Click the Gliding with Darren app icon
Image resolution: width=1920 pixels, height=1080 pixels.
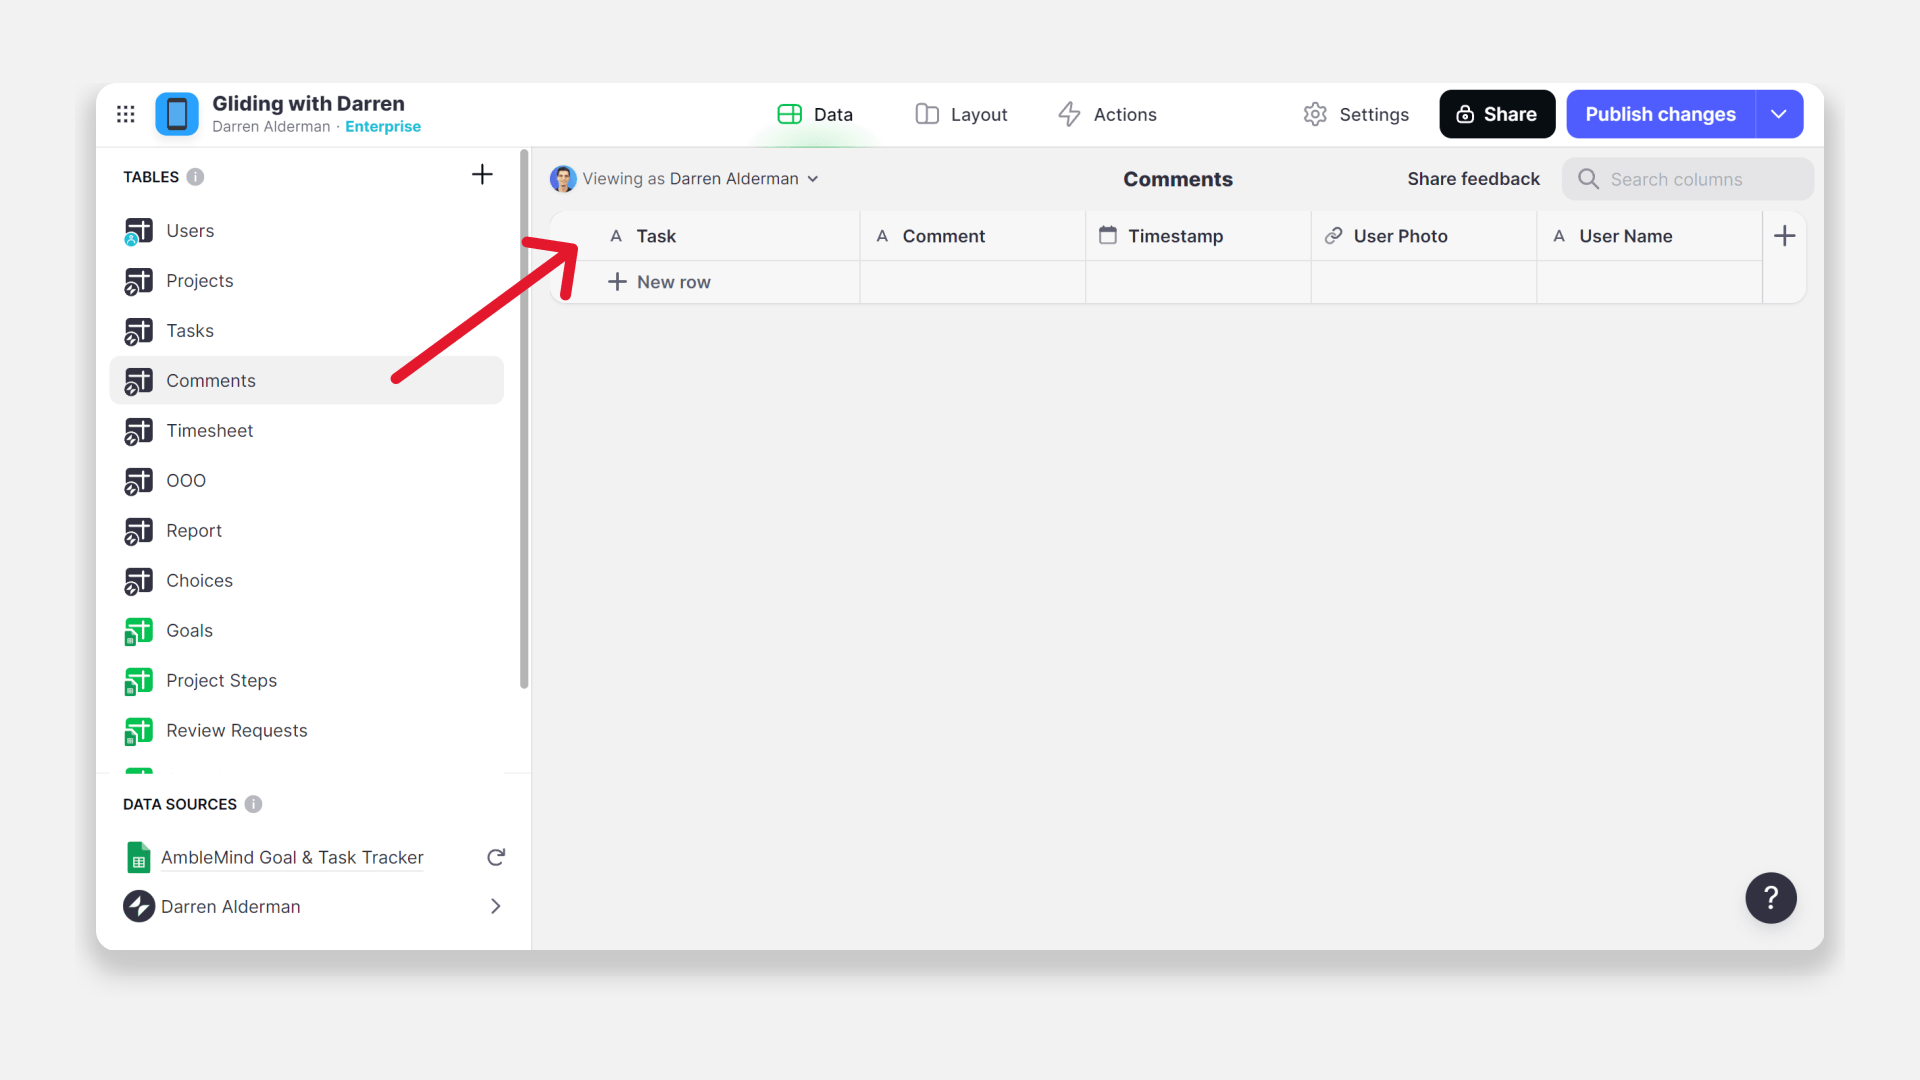[x=177, y=114]
